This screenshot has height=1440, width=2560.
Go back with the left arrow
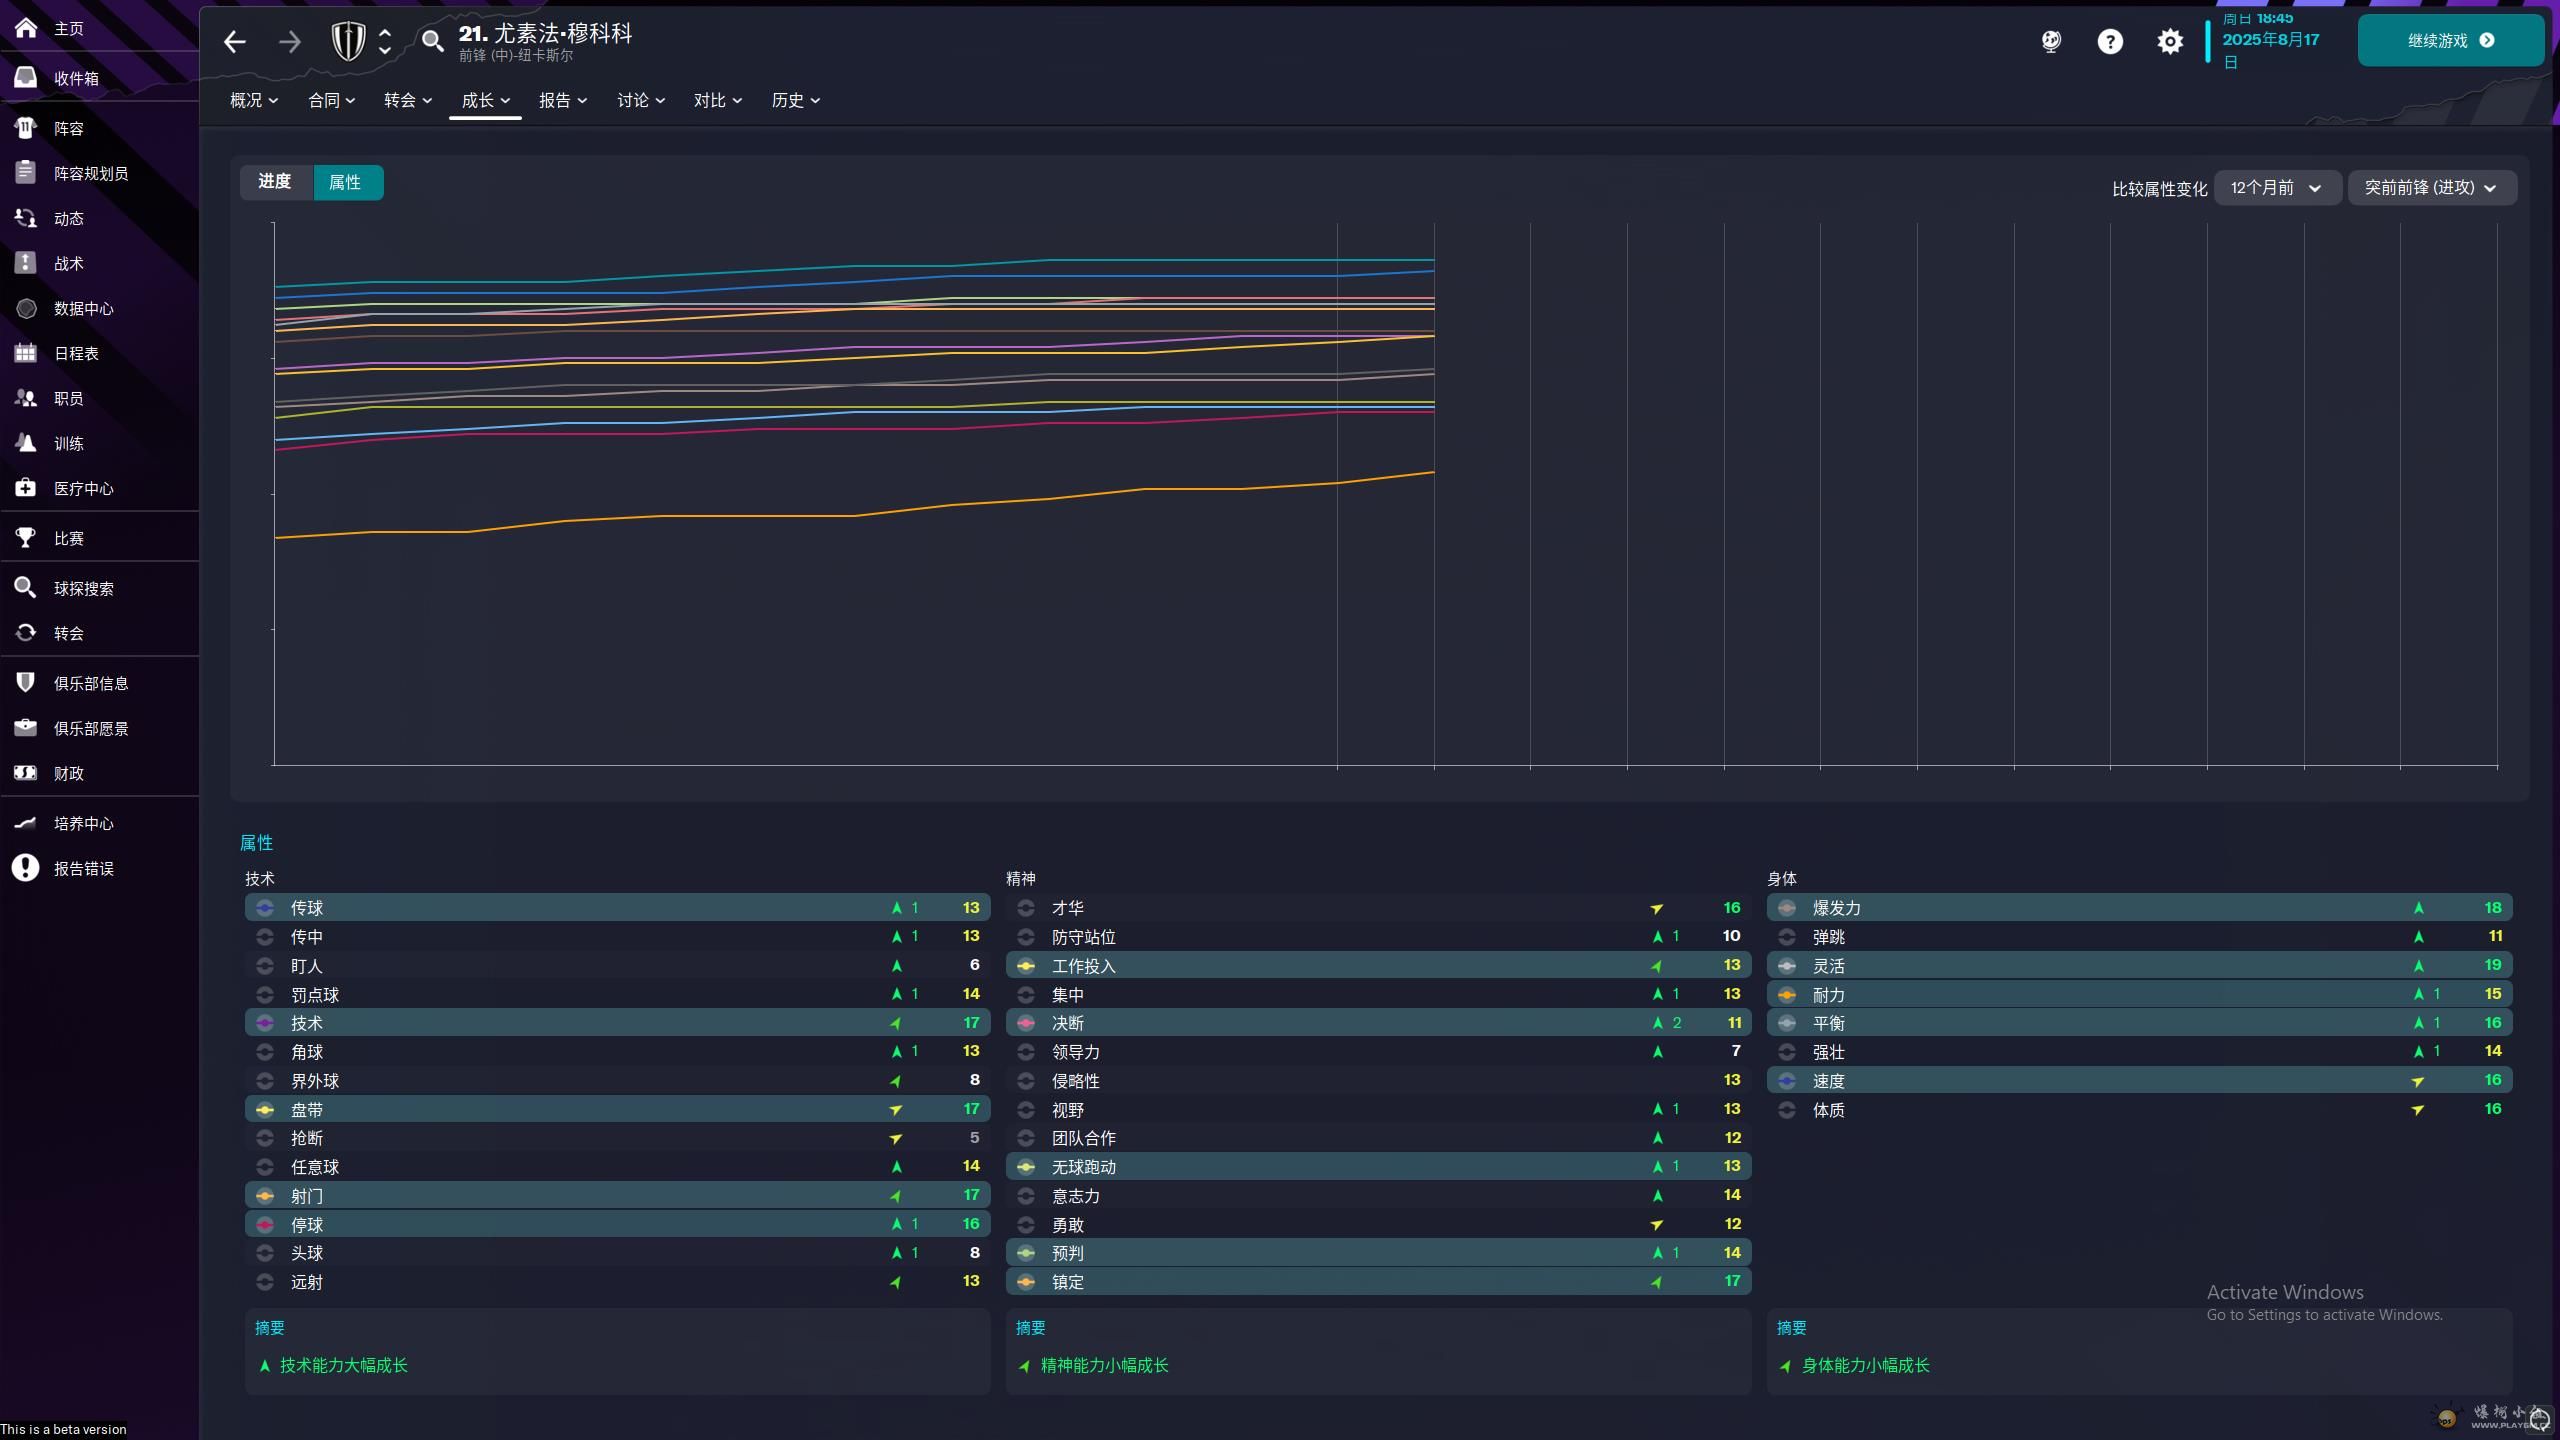[x=235, y=41]
